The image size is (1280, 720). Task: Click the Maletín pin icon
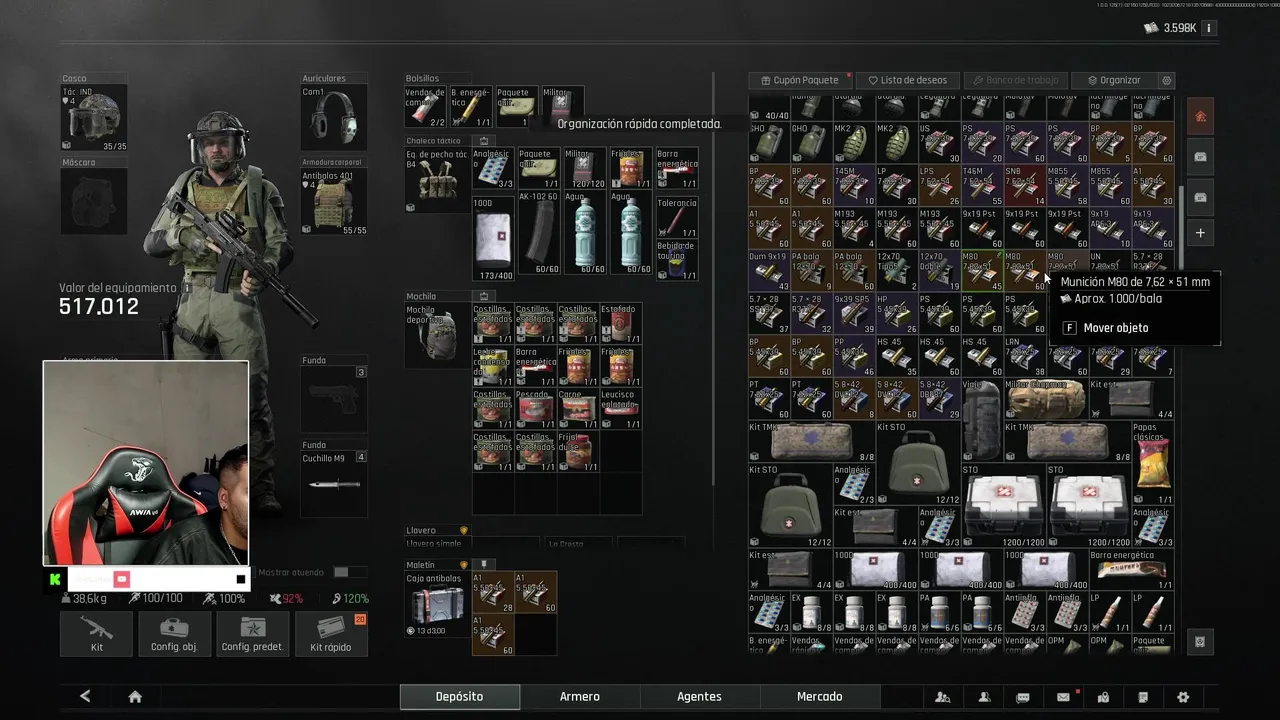(x=484, y=564)
